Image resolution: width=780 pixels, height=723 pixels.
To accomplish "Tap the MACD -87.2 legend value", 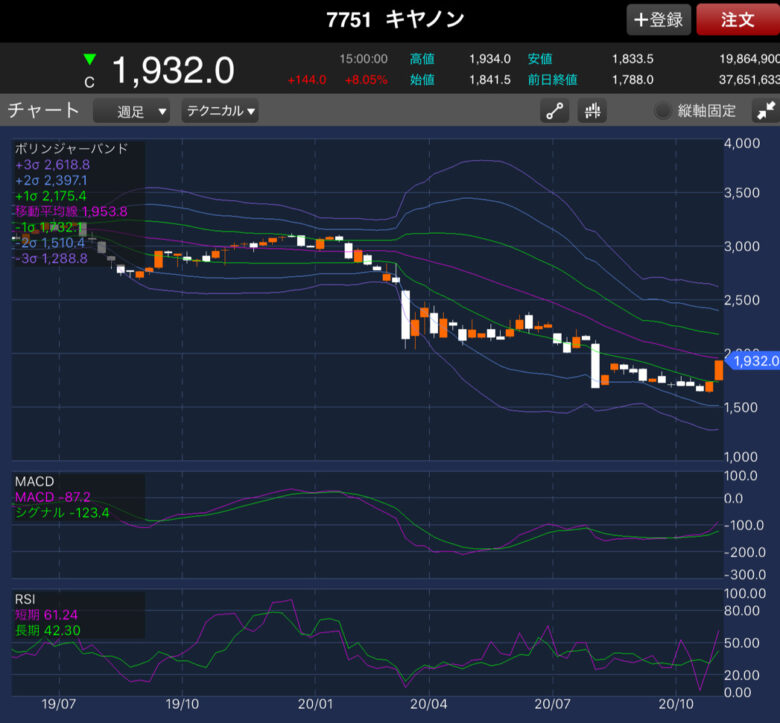I will 53,497.
